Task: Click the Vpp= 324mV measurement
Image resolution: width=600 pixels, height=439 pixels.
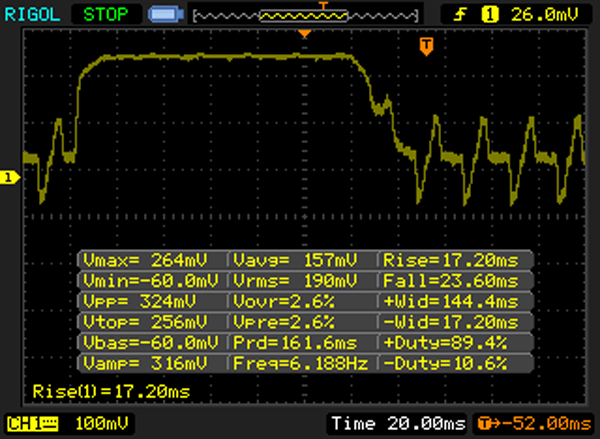Action: [x=140, y=302]
